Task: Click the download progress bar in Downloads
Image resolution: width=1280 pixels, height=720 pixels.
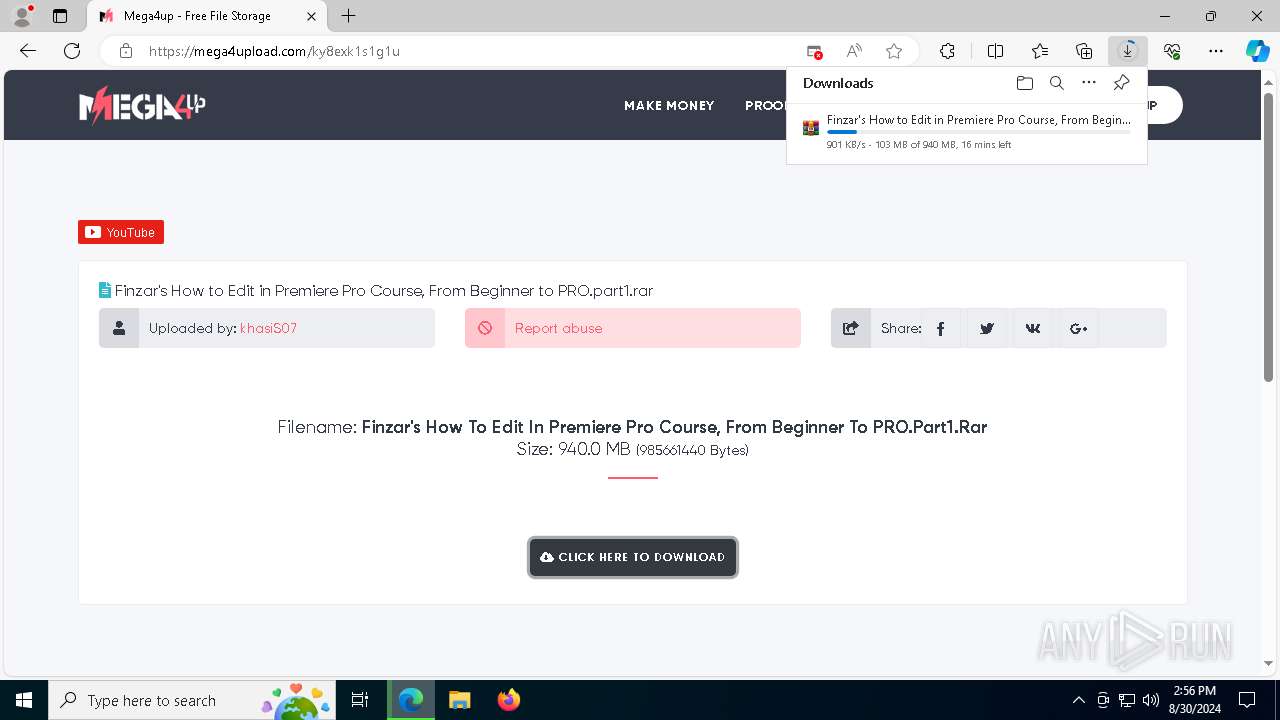Action: [979, 132]
